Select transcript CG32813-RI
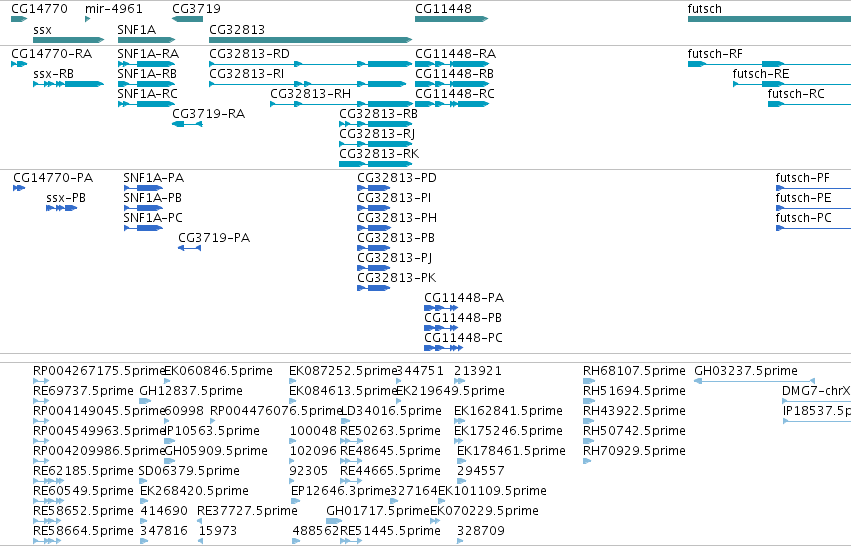This screenshot has width=851, height=546. 308,84
